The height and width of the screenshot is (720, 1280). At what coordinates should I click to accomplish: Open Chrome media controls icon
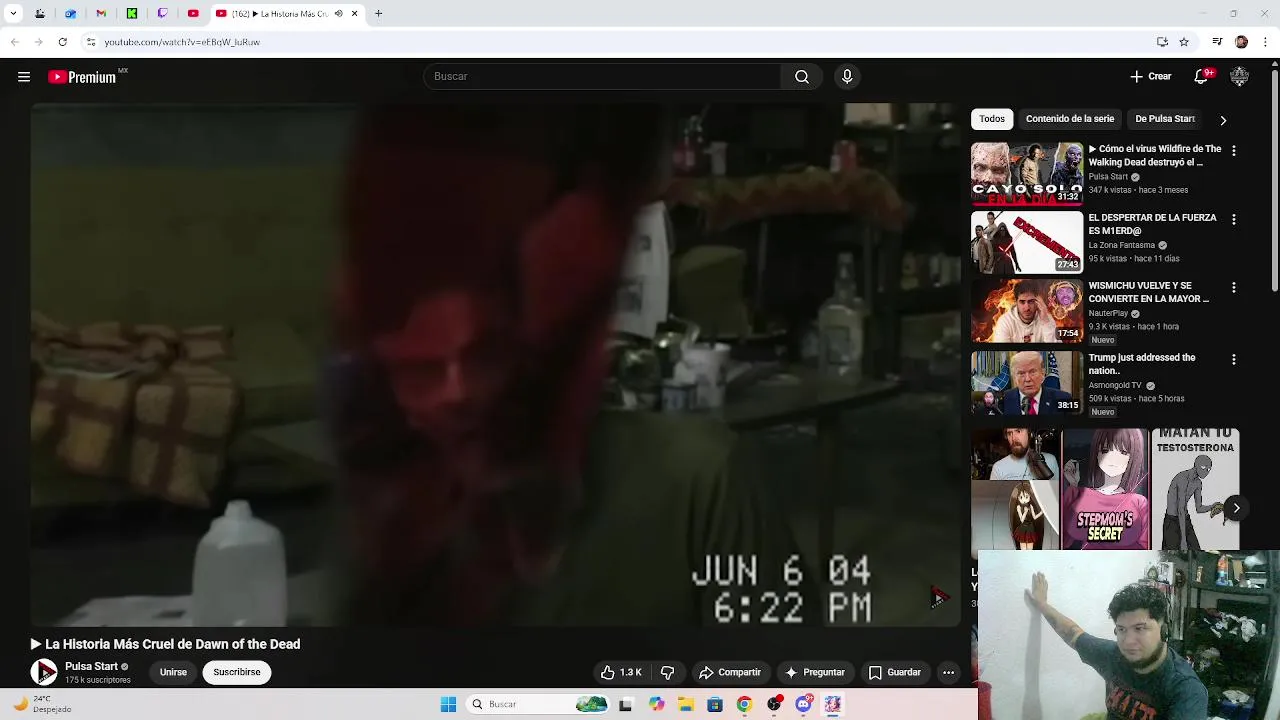pyautogui.click(x=1217, y=42)
